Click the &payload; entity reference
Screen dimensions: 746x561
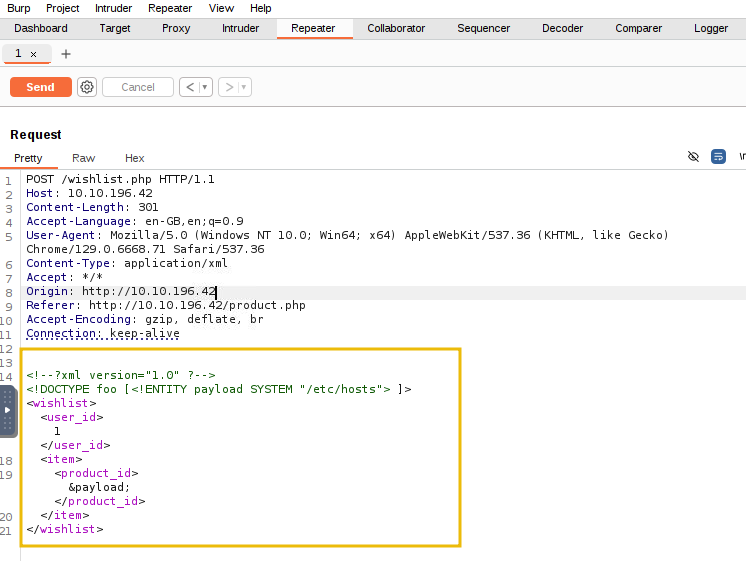point(99,487)
